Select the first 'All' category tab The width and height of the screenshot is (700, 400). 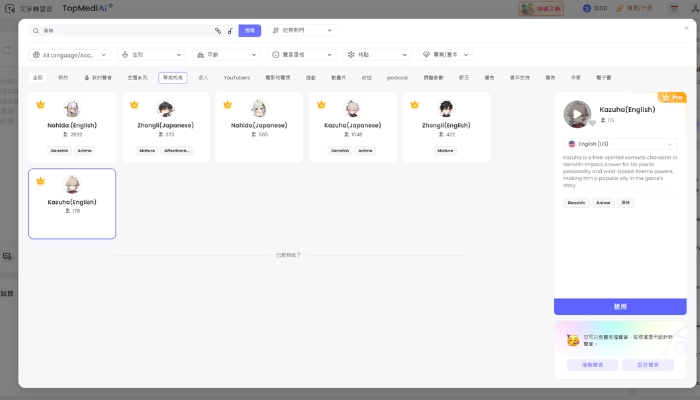[x=38, y=78]
